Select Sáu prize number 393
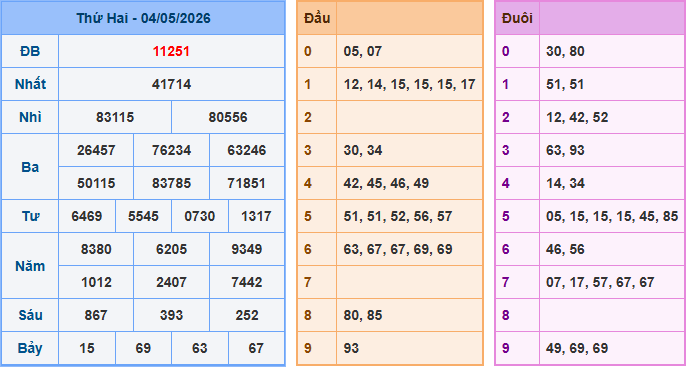Image resolution: width=688 pixels, height=368 pixels. [172, 315]
